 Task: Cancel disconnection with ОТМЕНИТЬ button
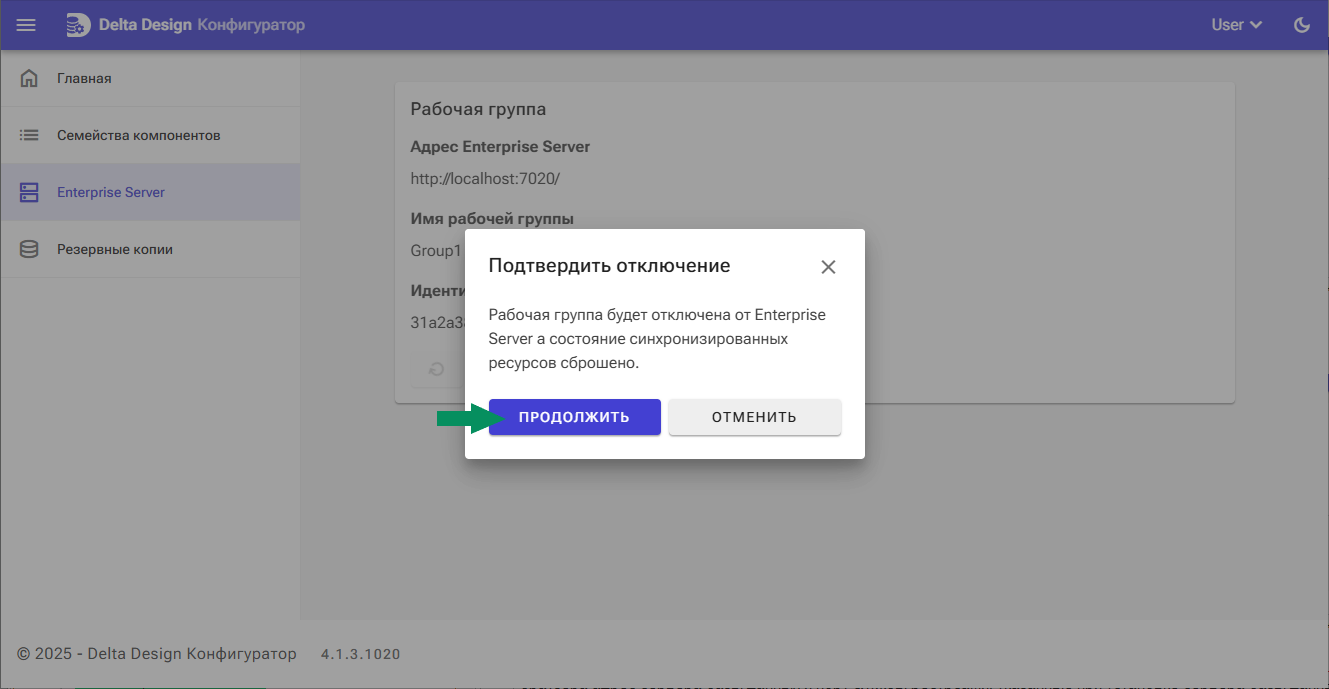tap(755, 417)
